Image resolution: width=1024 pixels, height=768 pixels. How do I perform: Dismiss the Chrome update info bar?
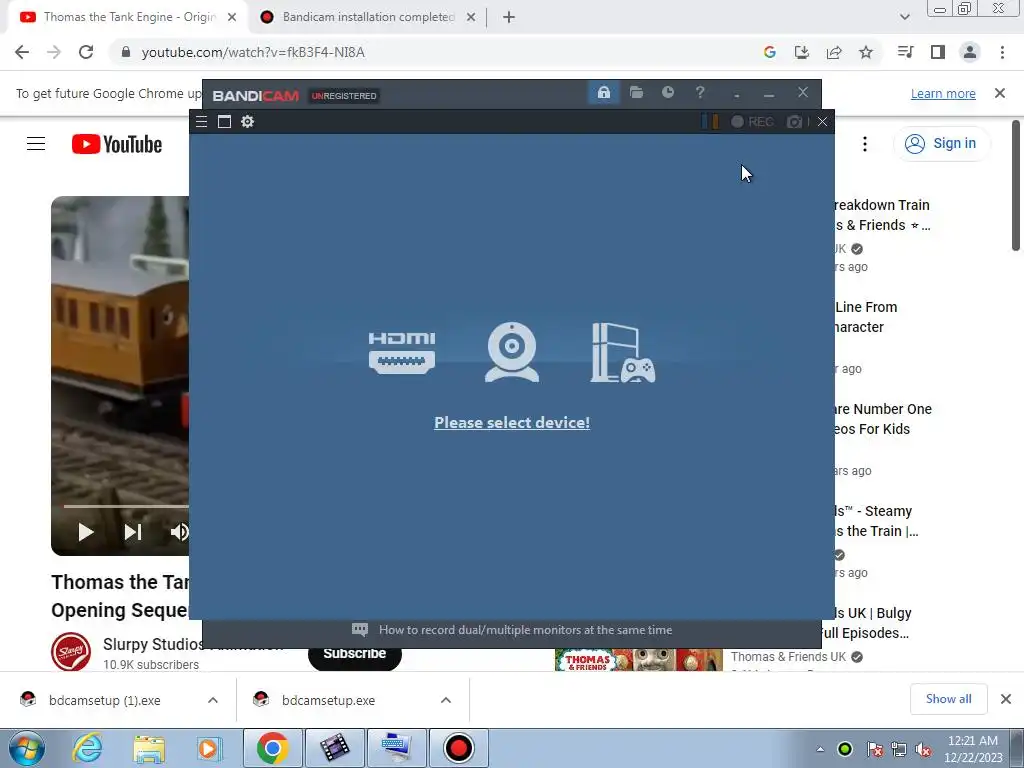click(1000, 93)
